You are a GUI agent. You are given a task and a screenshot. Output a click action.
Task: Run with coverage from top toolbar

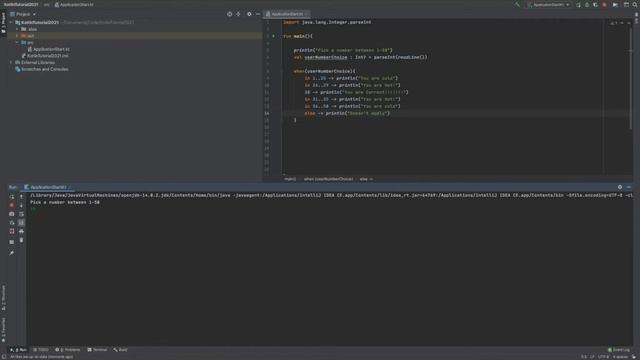(x=596, y=5)
